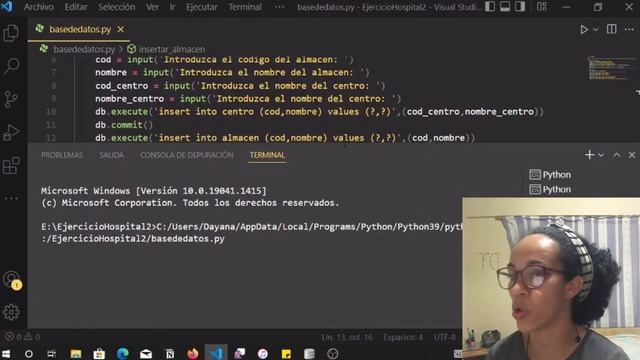
Task: Open the Extensions view
Action: [11, 165]
